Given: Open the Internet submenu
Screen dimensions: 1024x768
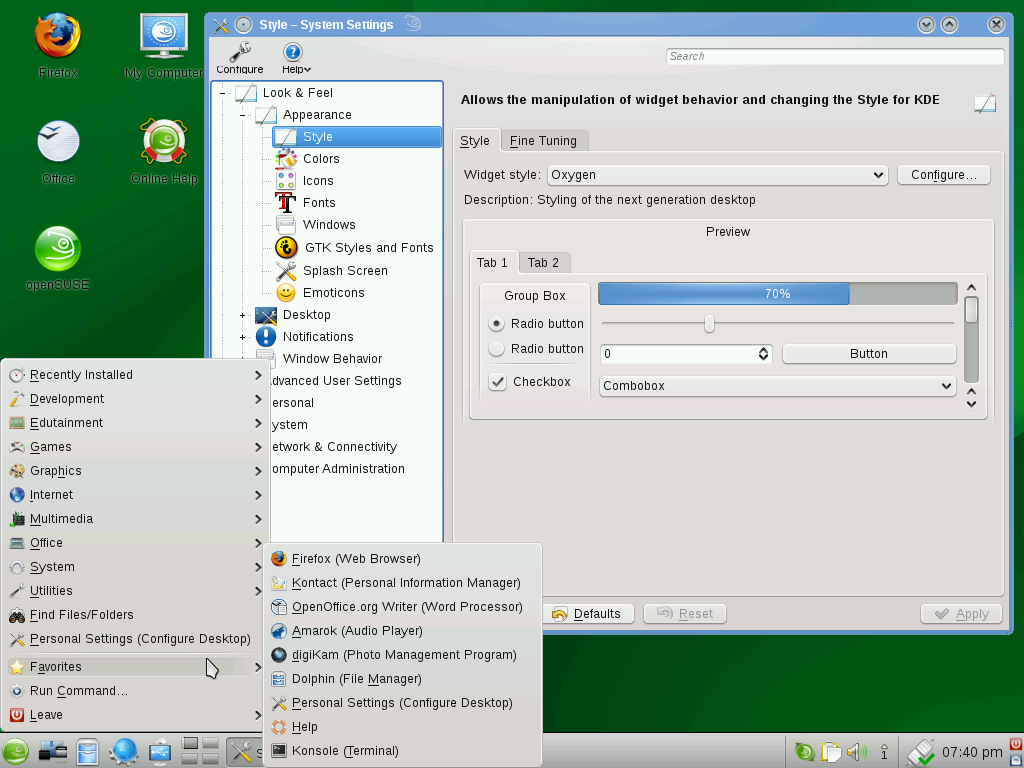Looking at the screenshot, I should [135, 495].
